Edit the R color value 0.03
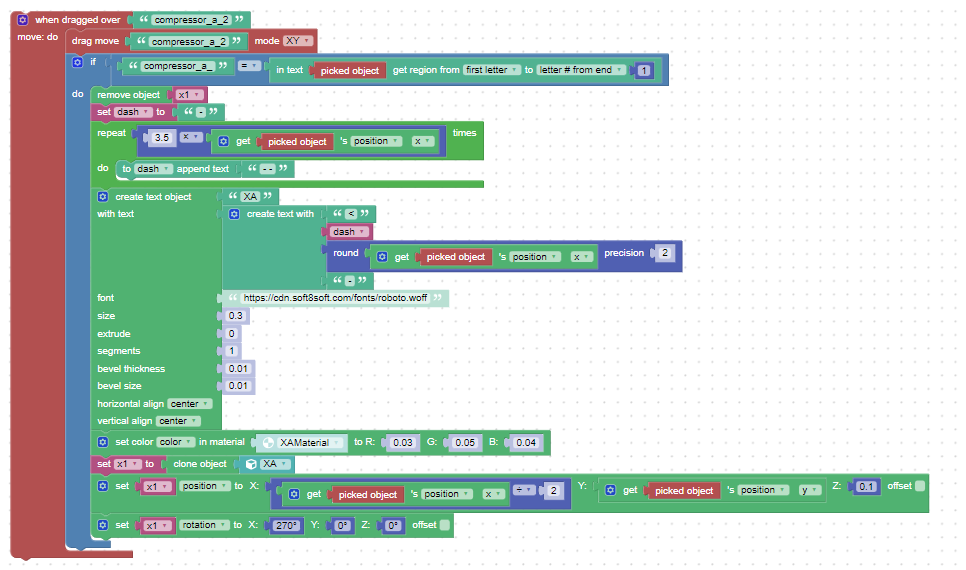Image resolution: width=966 pixels, height=570 pixels. 403,442
